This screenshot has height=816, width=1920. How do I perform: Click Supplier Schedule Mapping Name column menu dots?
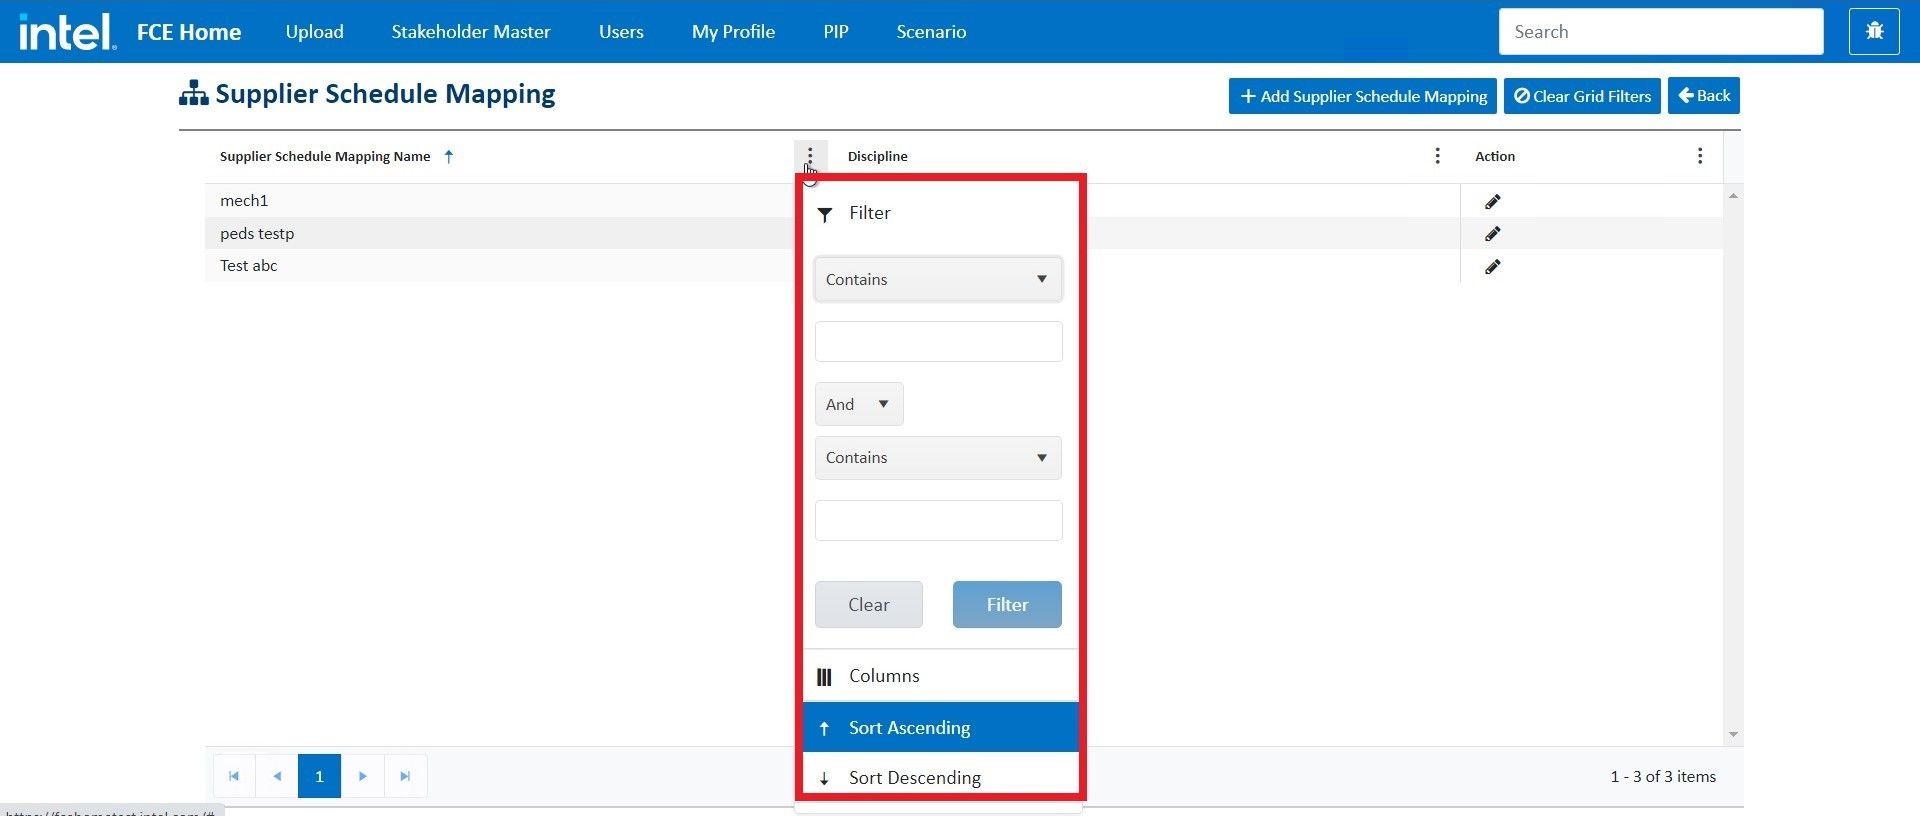pyautogui.click(x=810, y=156)
